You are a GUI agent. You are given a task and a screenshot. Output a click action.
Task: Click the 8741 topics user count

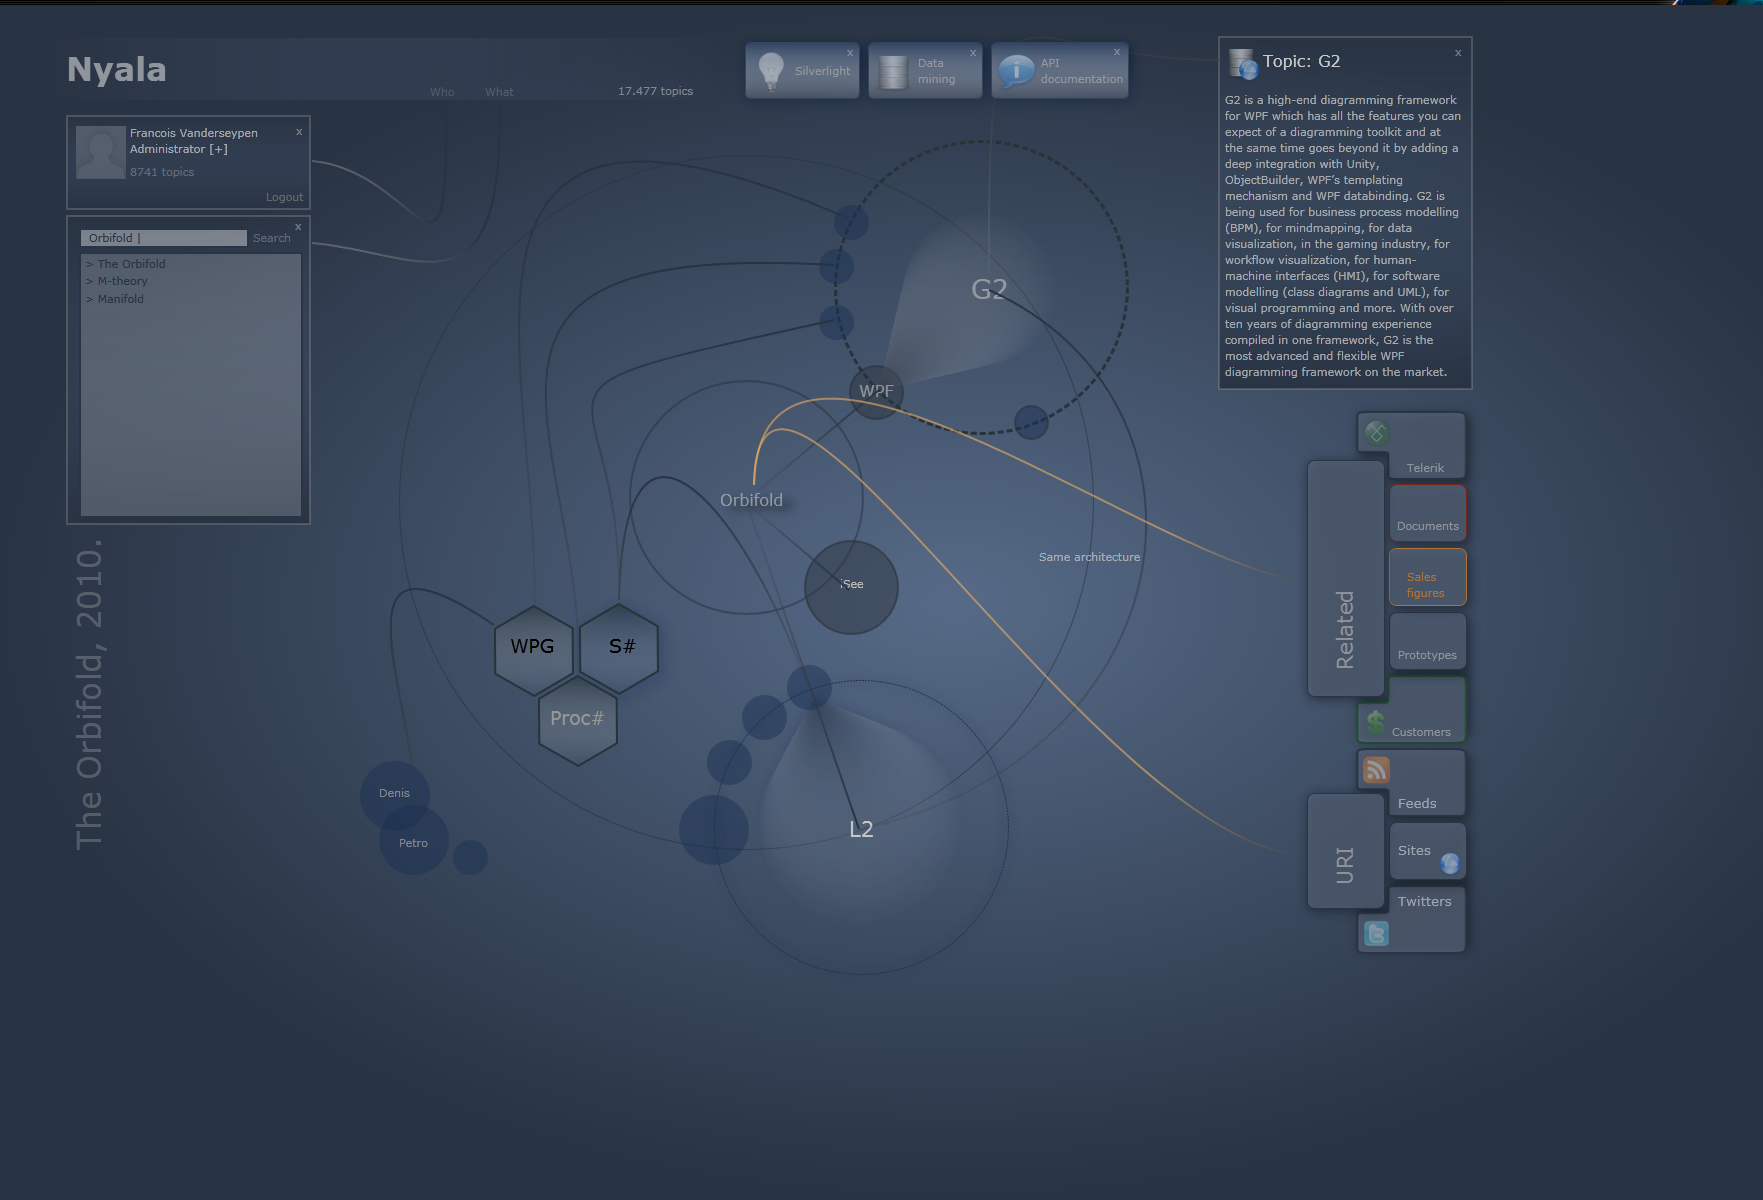pyautogui.click(x=162, y=172)
